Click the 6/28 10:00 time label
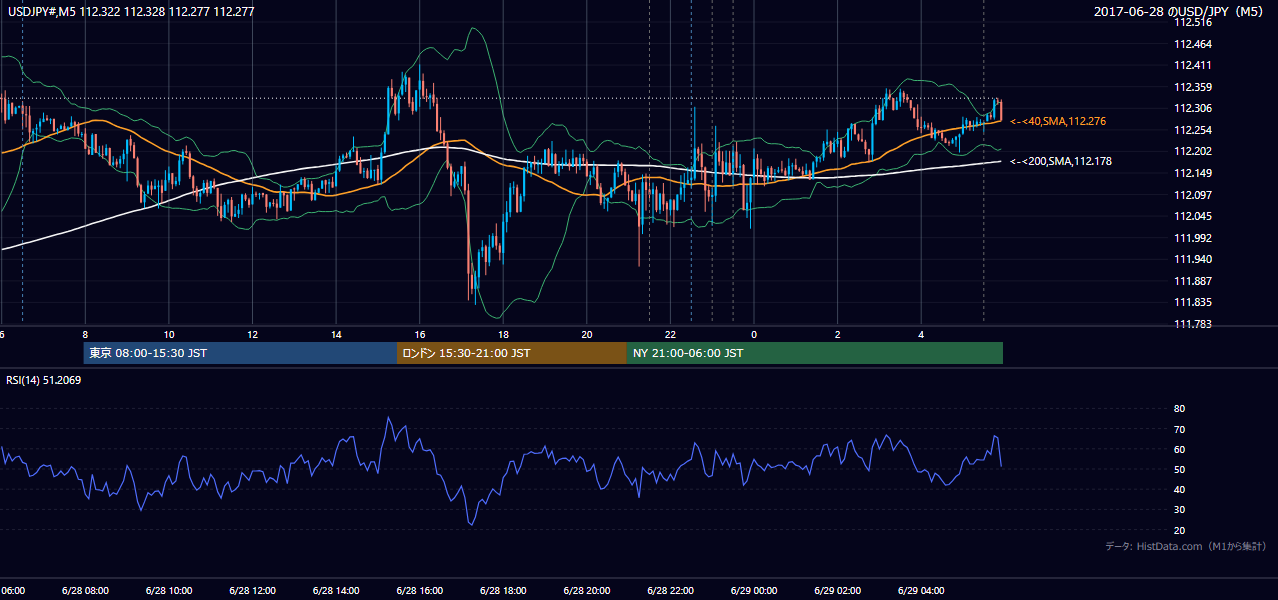This screenshot has width=1278, height=600. (x=168, y=590)
